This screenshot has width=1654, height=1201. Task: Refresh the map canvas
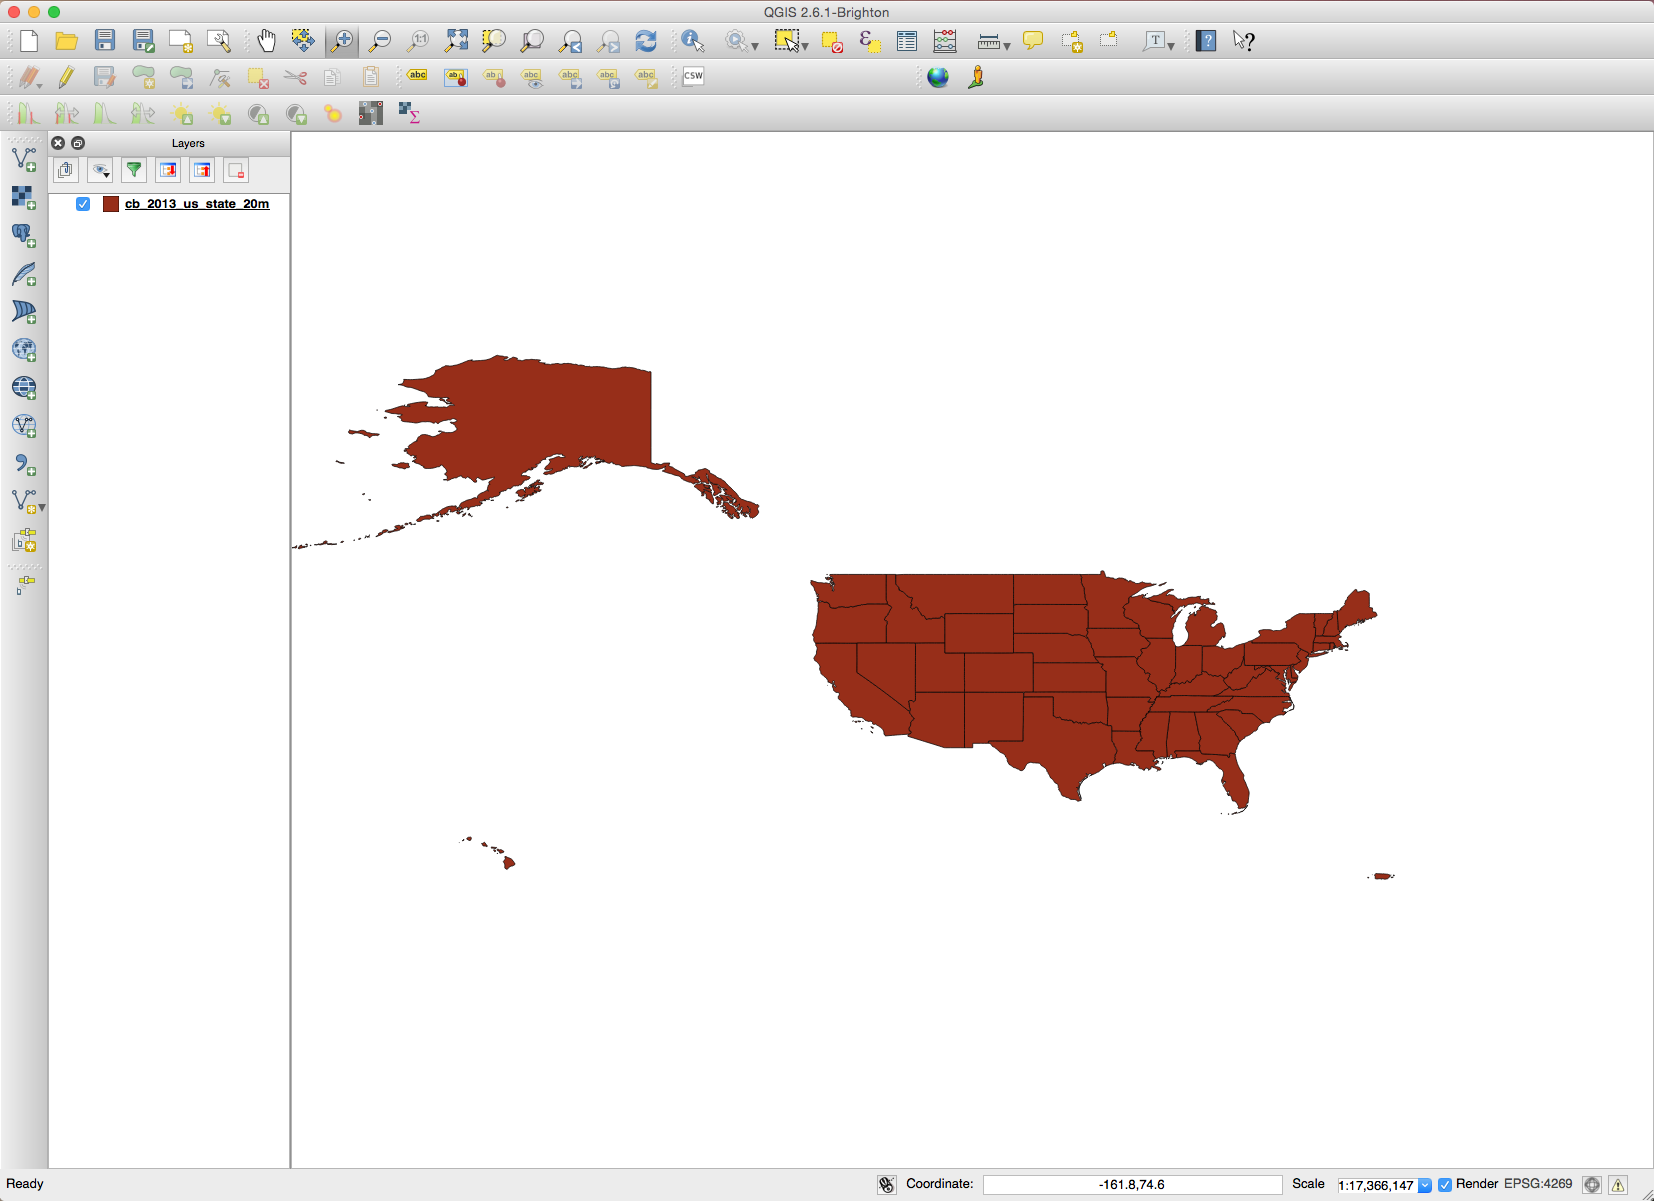click(x=646, y=41)
